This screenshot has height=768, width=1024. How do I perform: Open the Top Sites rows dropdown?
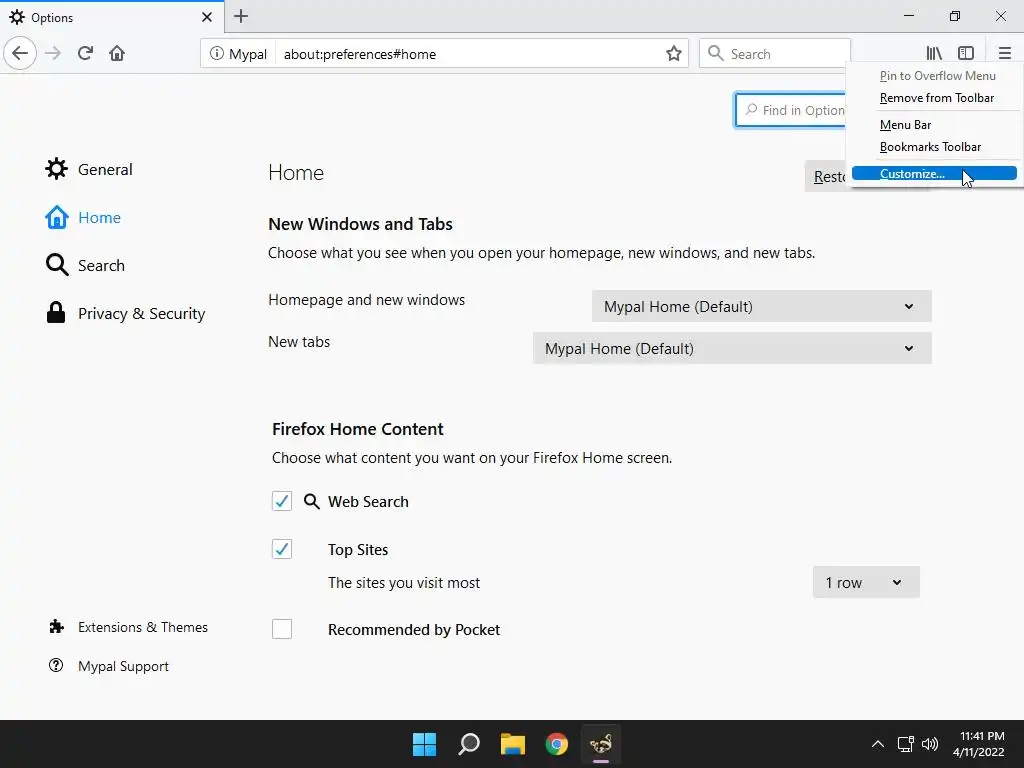coord(866,582)
